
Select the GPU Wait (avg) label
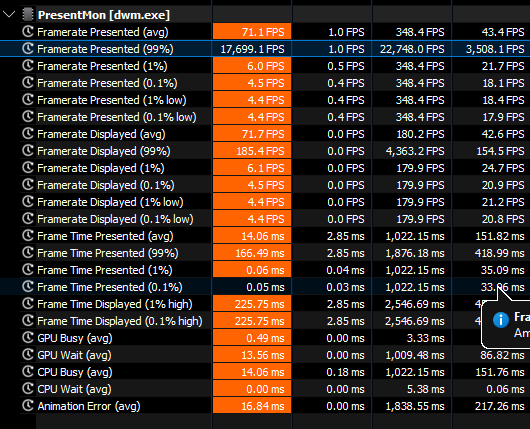[74, 355]
